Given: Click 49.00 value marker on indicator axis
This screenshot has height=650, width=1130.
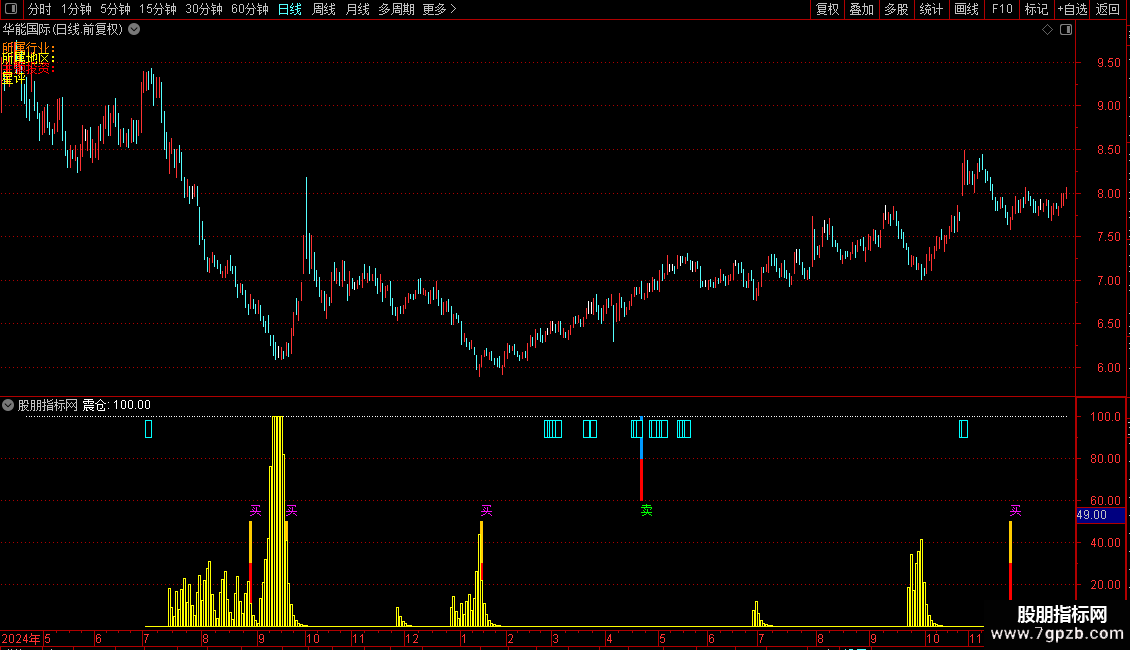Looking at the screenshot, I should (1100, 515).
